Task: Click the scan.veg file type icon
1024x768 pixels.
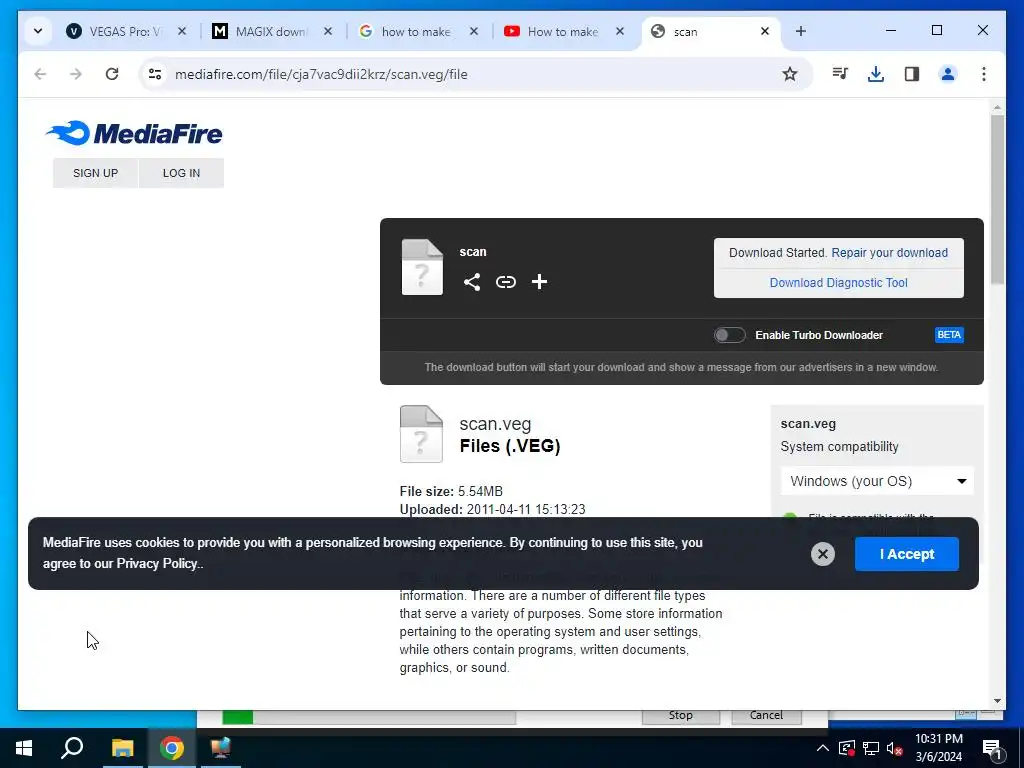Action: (x=421, y=434)
